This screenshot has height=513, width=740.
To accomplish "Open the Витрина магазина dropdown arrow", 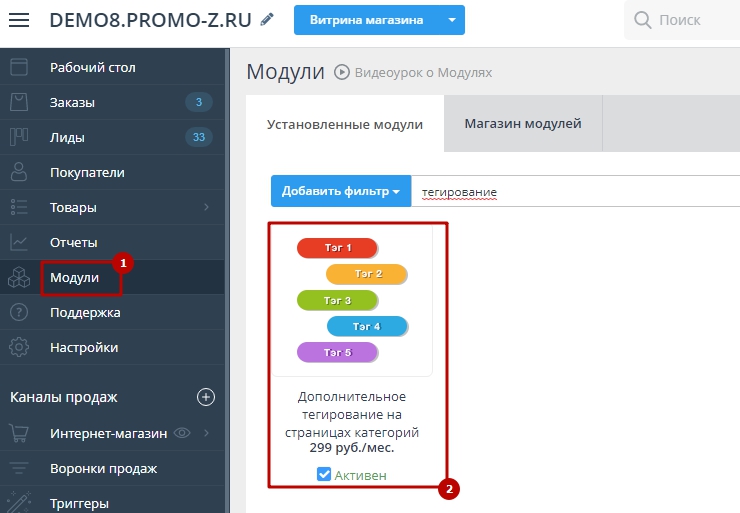I will tap(452, 20).
